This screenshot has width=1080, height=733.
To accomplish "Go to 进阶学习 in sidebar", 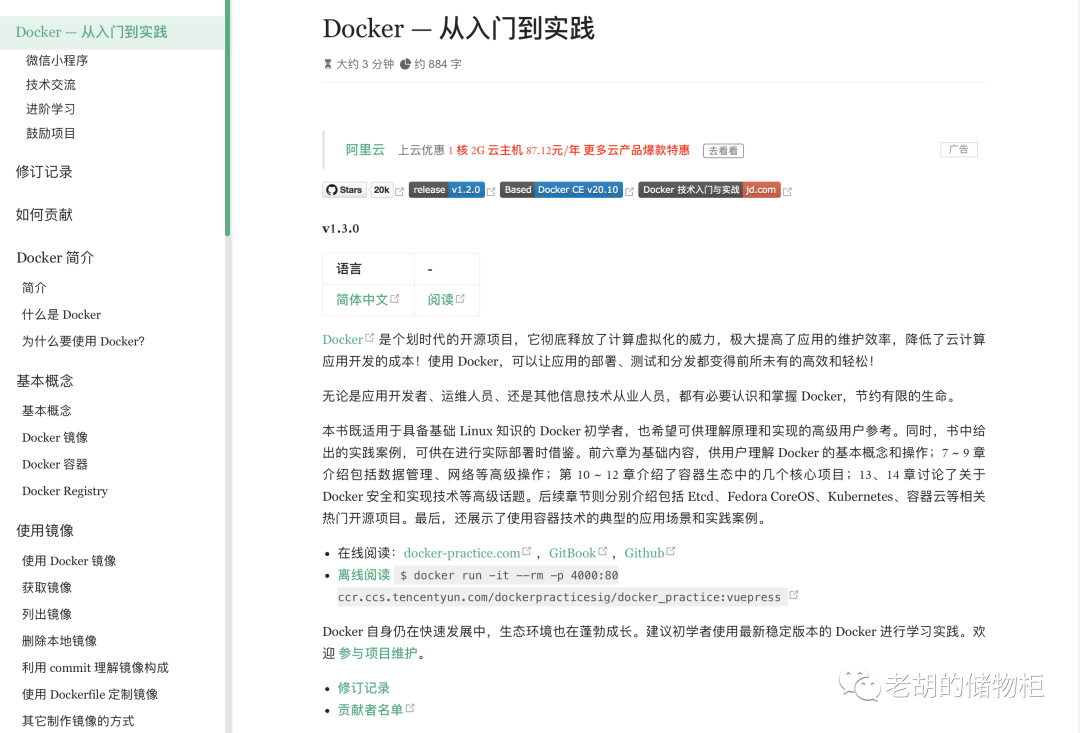I will pyautogui.click(x=51, y=109).
